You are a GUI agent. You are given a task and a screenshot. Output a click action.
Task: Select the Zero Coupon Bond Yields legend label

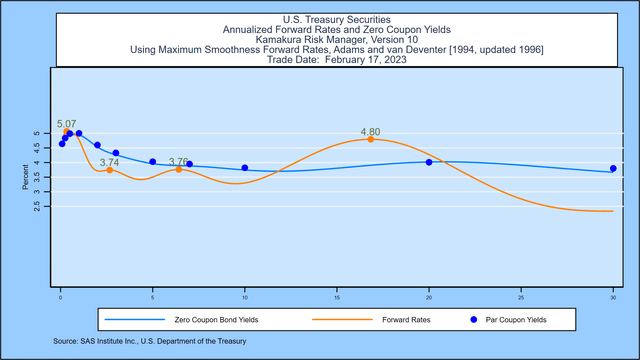[216, 320]
